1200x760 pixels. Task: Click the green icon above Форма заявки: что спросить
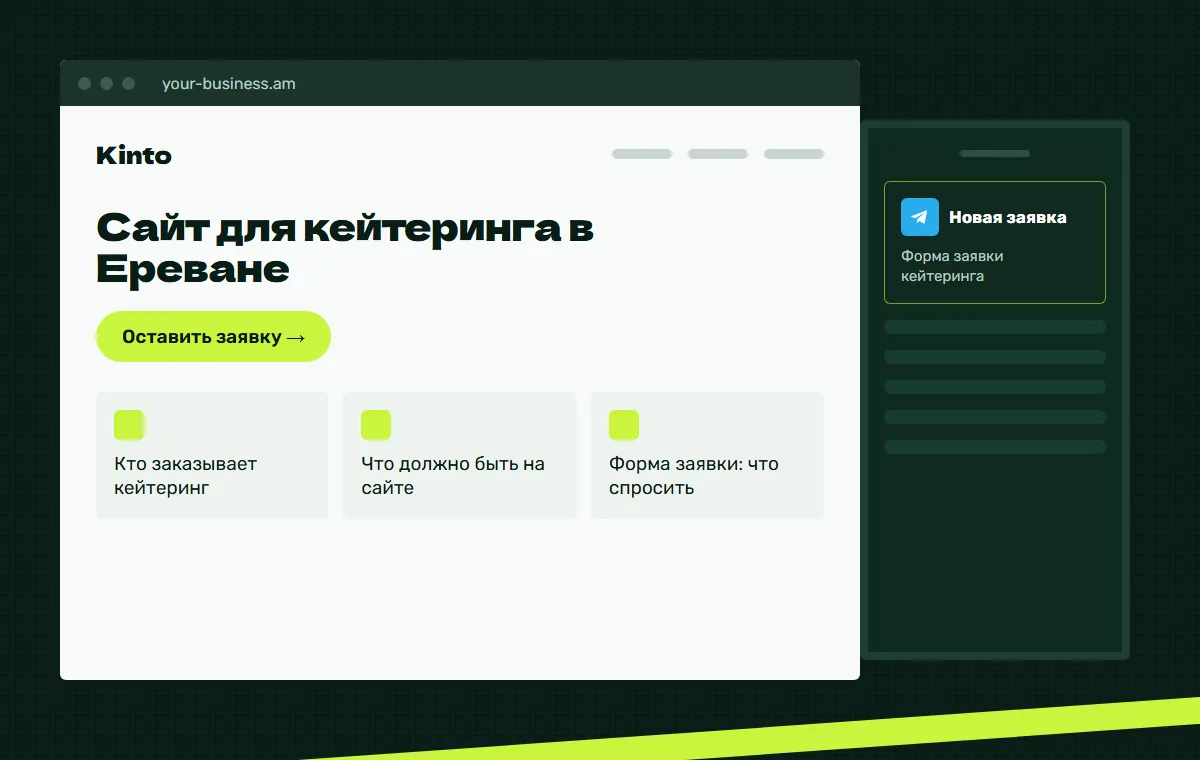pyautogui.click(x=624, y=425)
